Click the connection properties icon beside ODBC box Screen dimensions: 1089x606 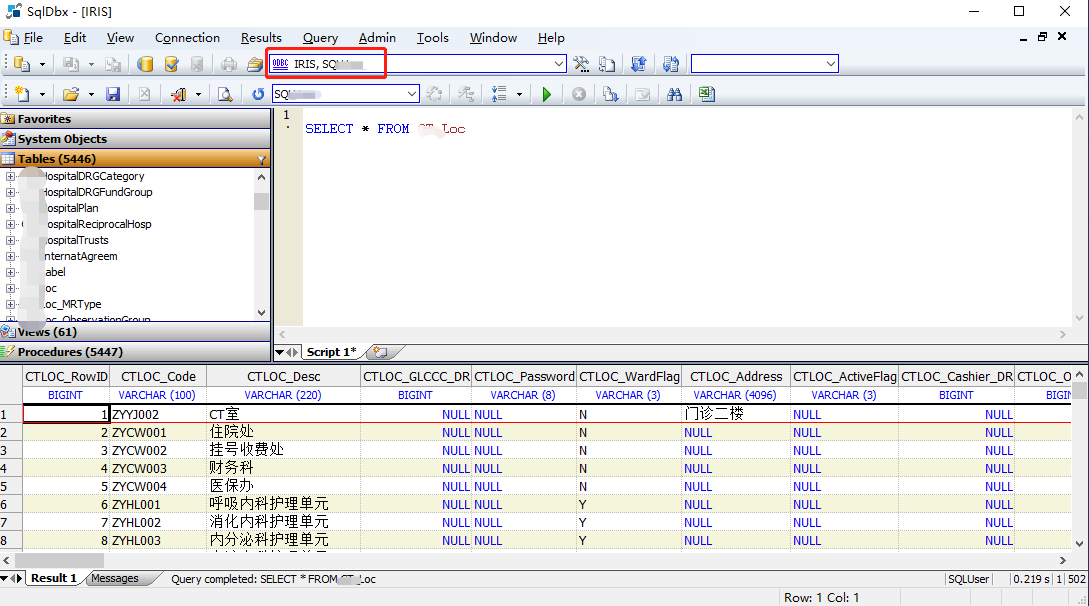point(255,64)
